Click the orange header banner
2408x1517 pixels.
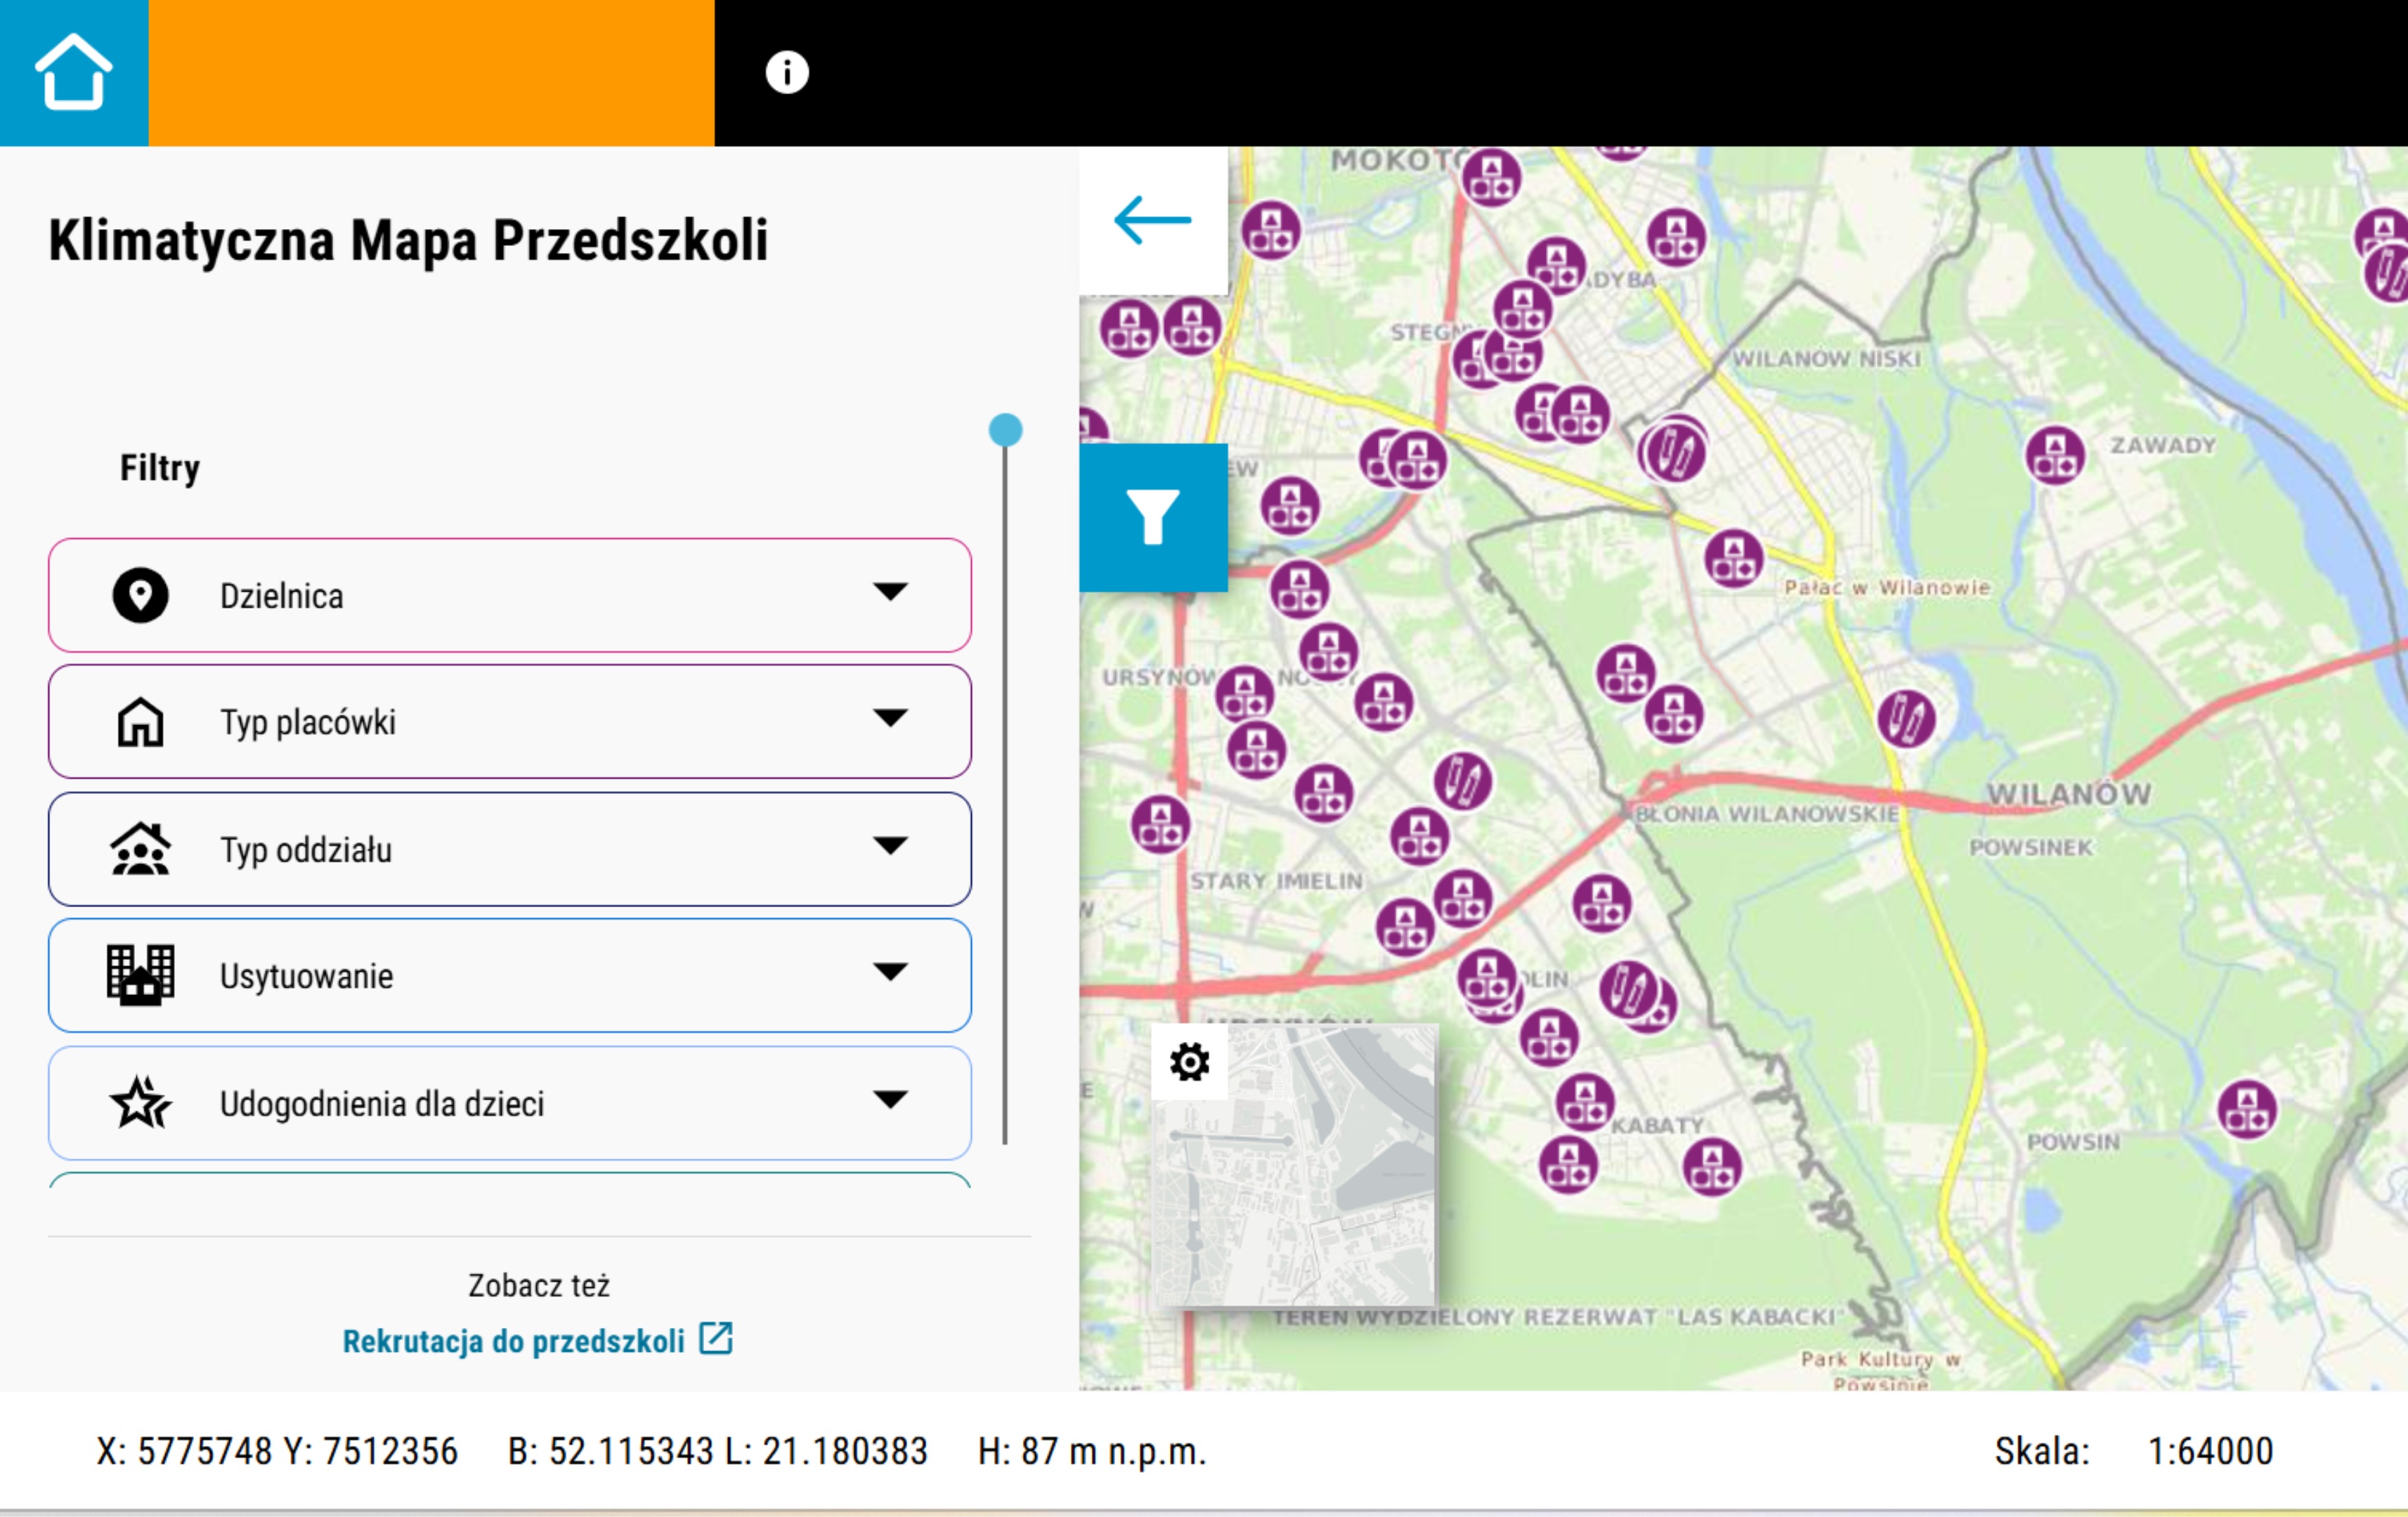coord(432,73)
